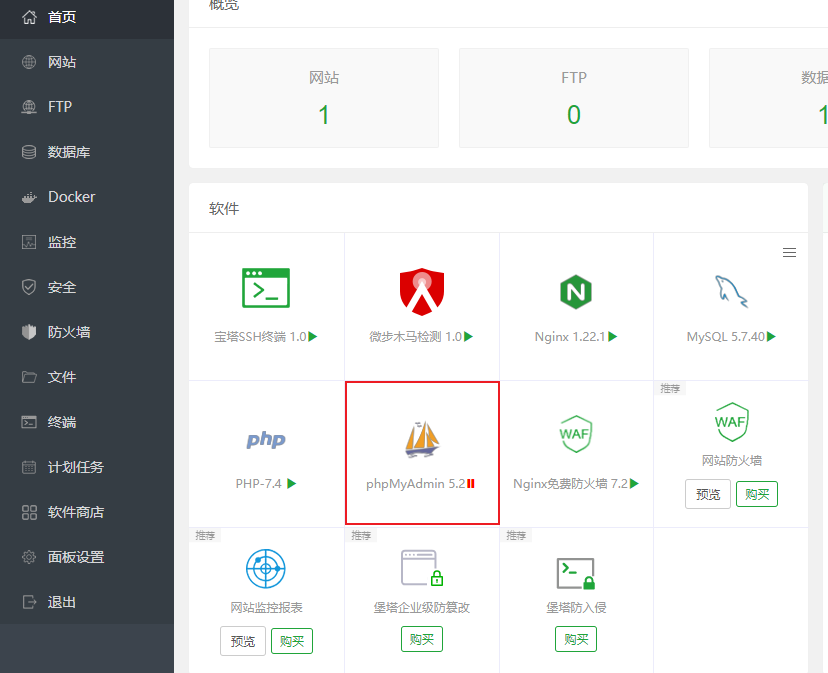The height and width of the screenshot is (673, 828).
Task: Click the shield icon beside 安全
Action: click(x=29, y=287)
